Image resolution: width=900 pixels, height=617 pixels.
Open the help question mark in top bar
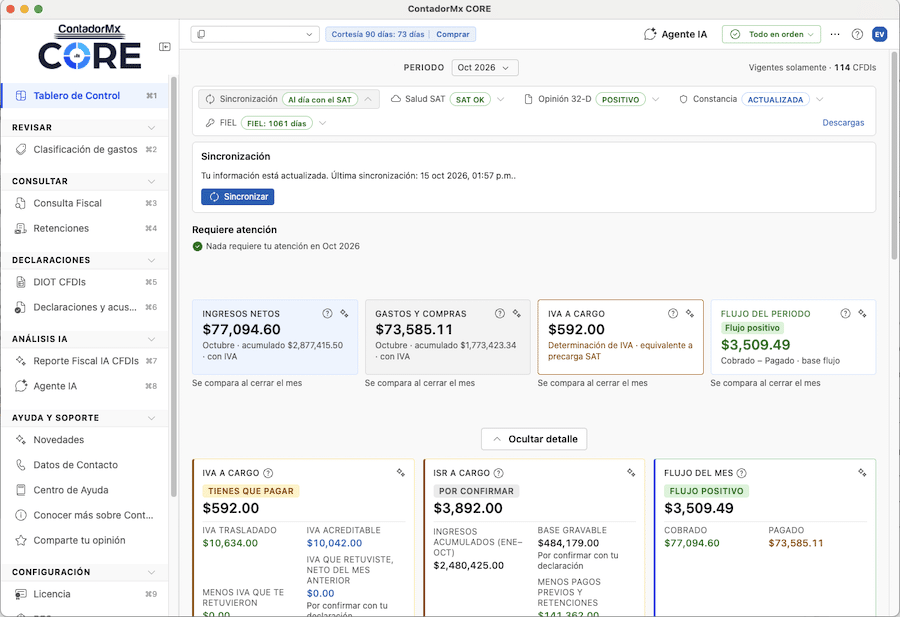(857, 34)
